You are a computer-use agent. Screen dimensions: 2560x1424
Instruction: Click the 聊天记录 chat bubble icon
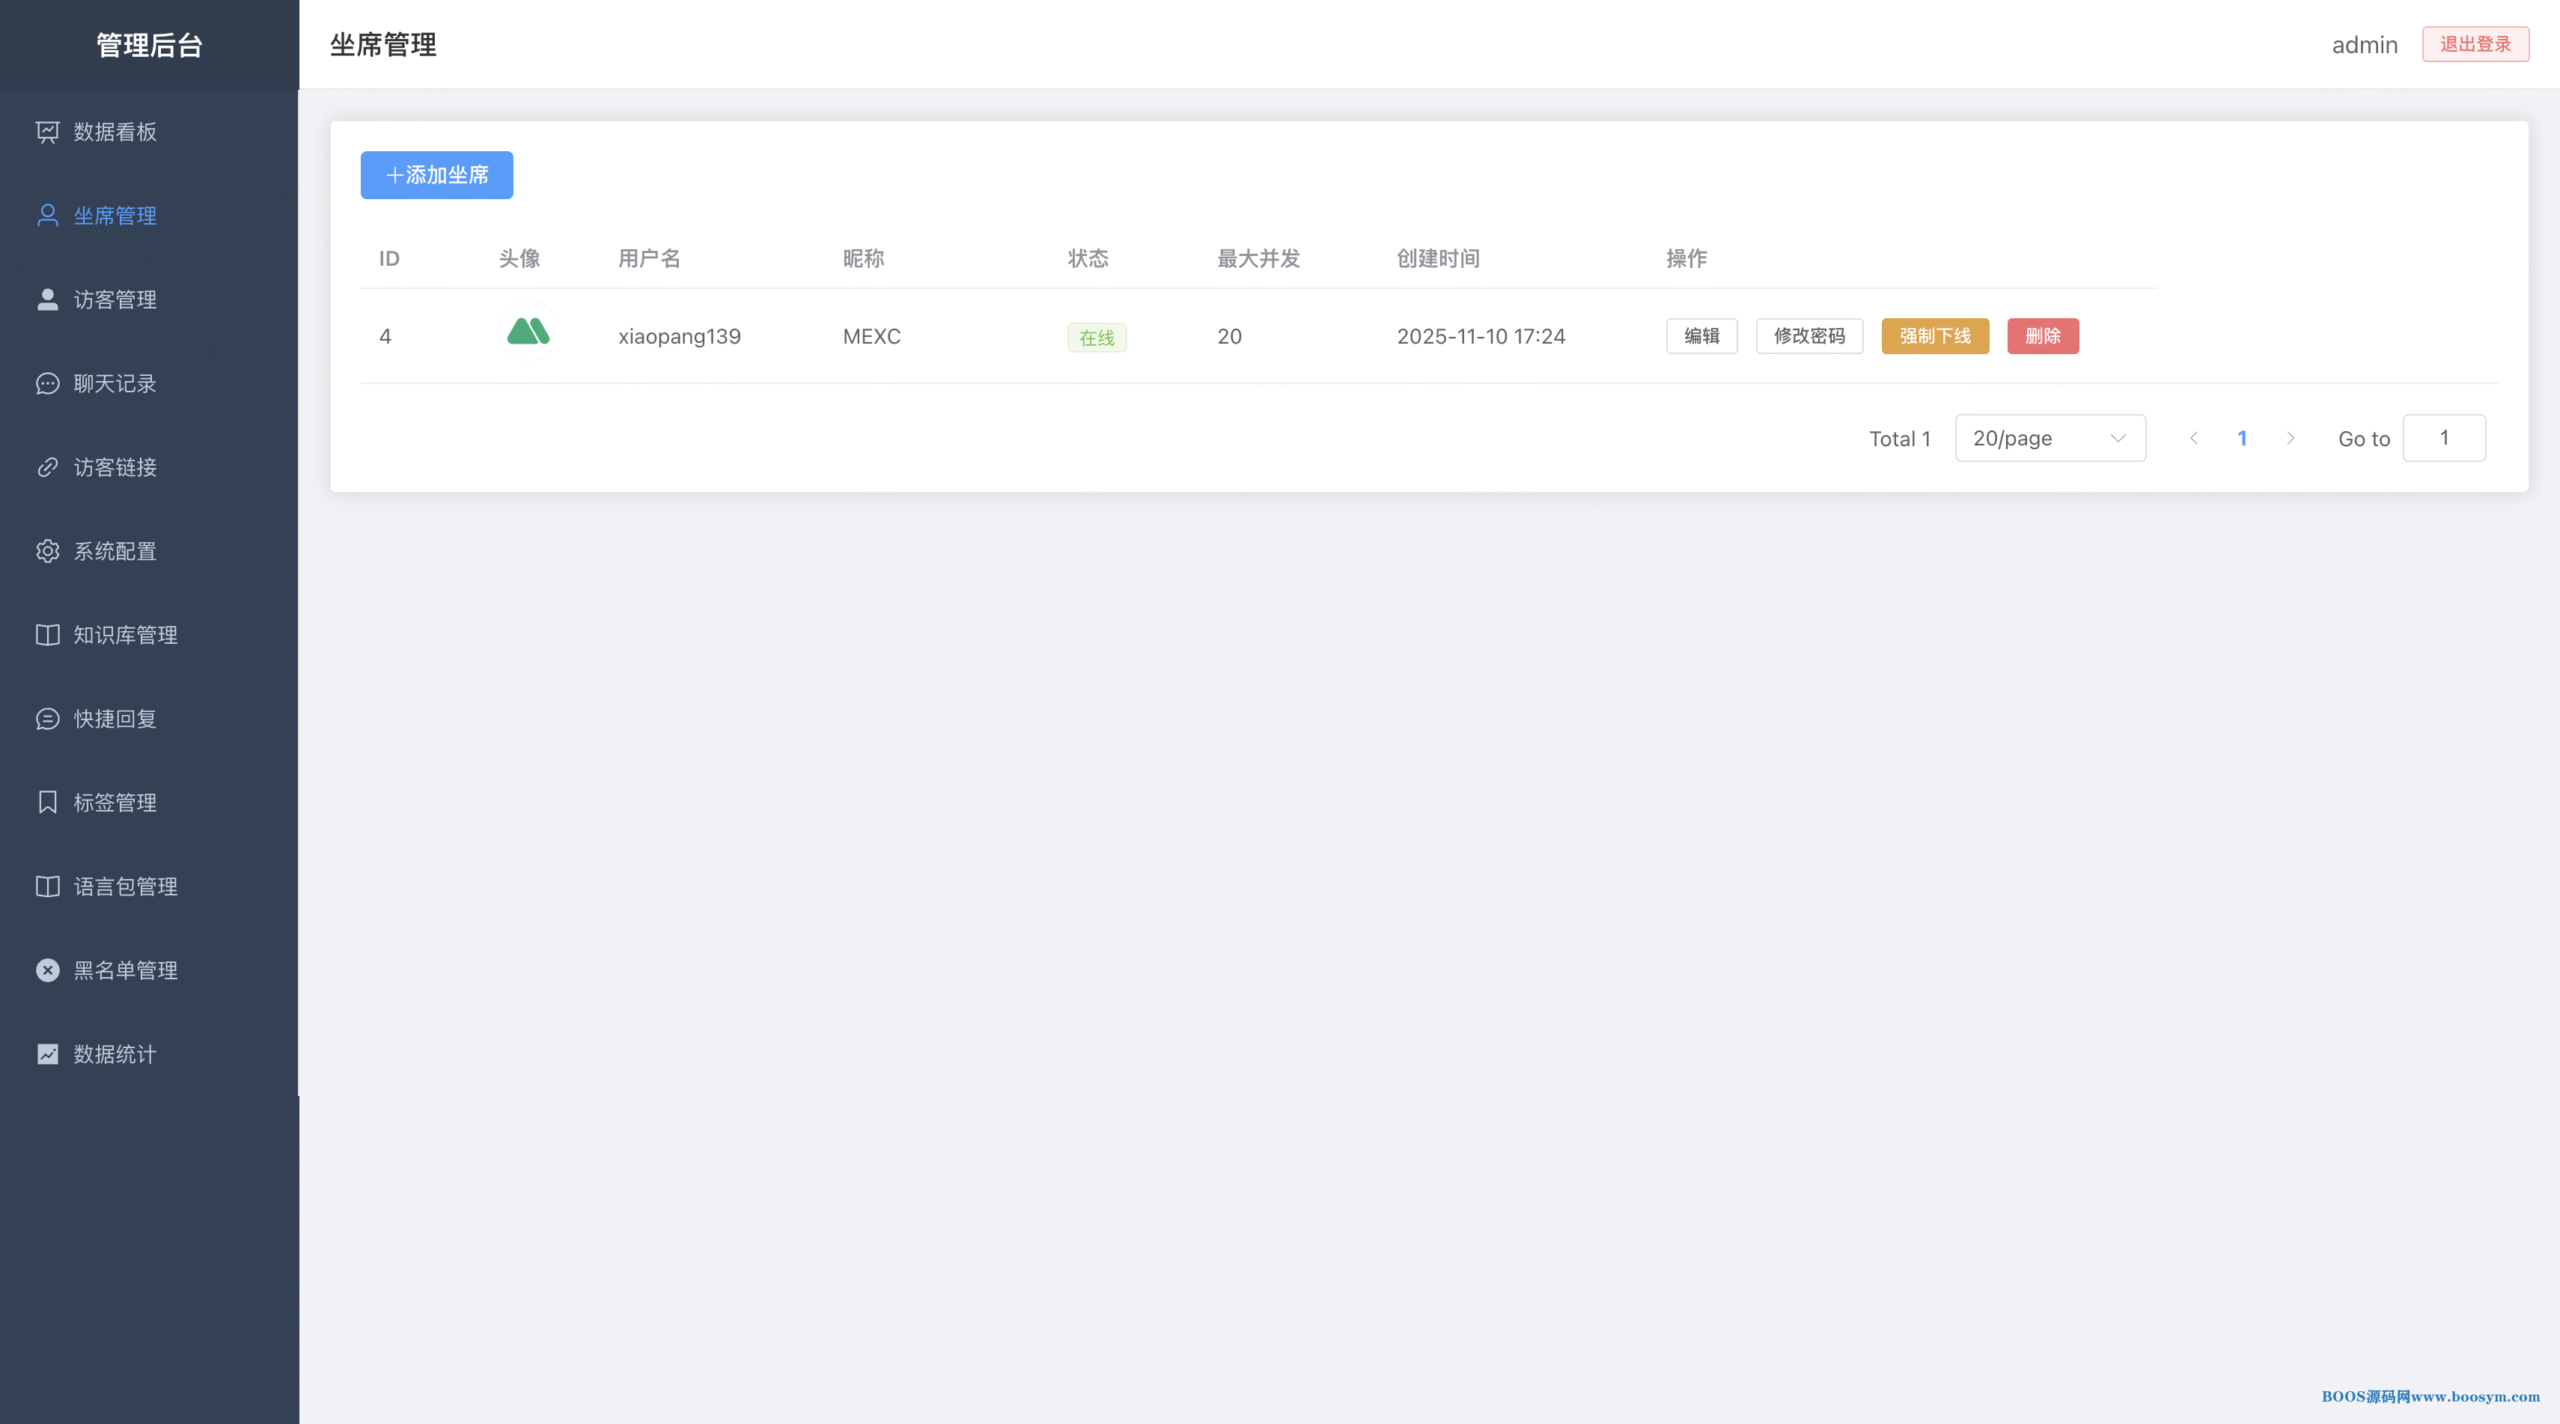coord(47,384)
